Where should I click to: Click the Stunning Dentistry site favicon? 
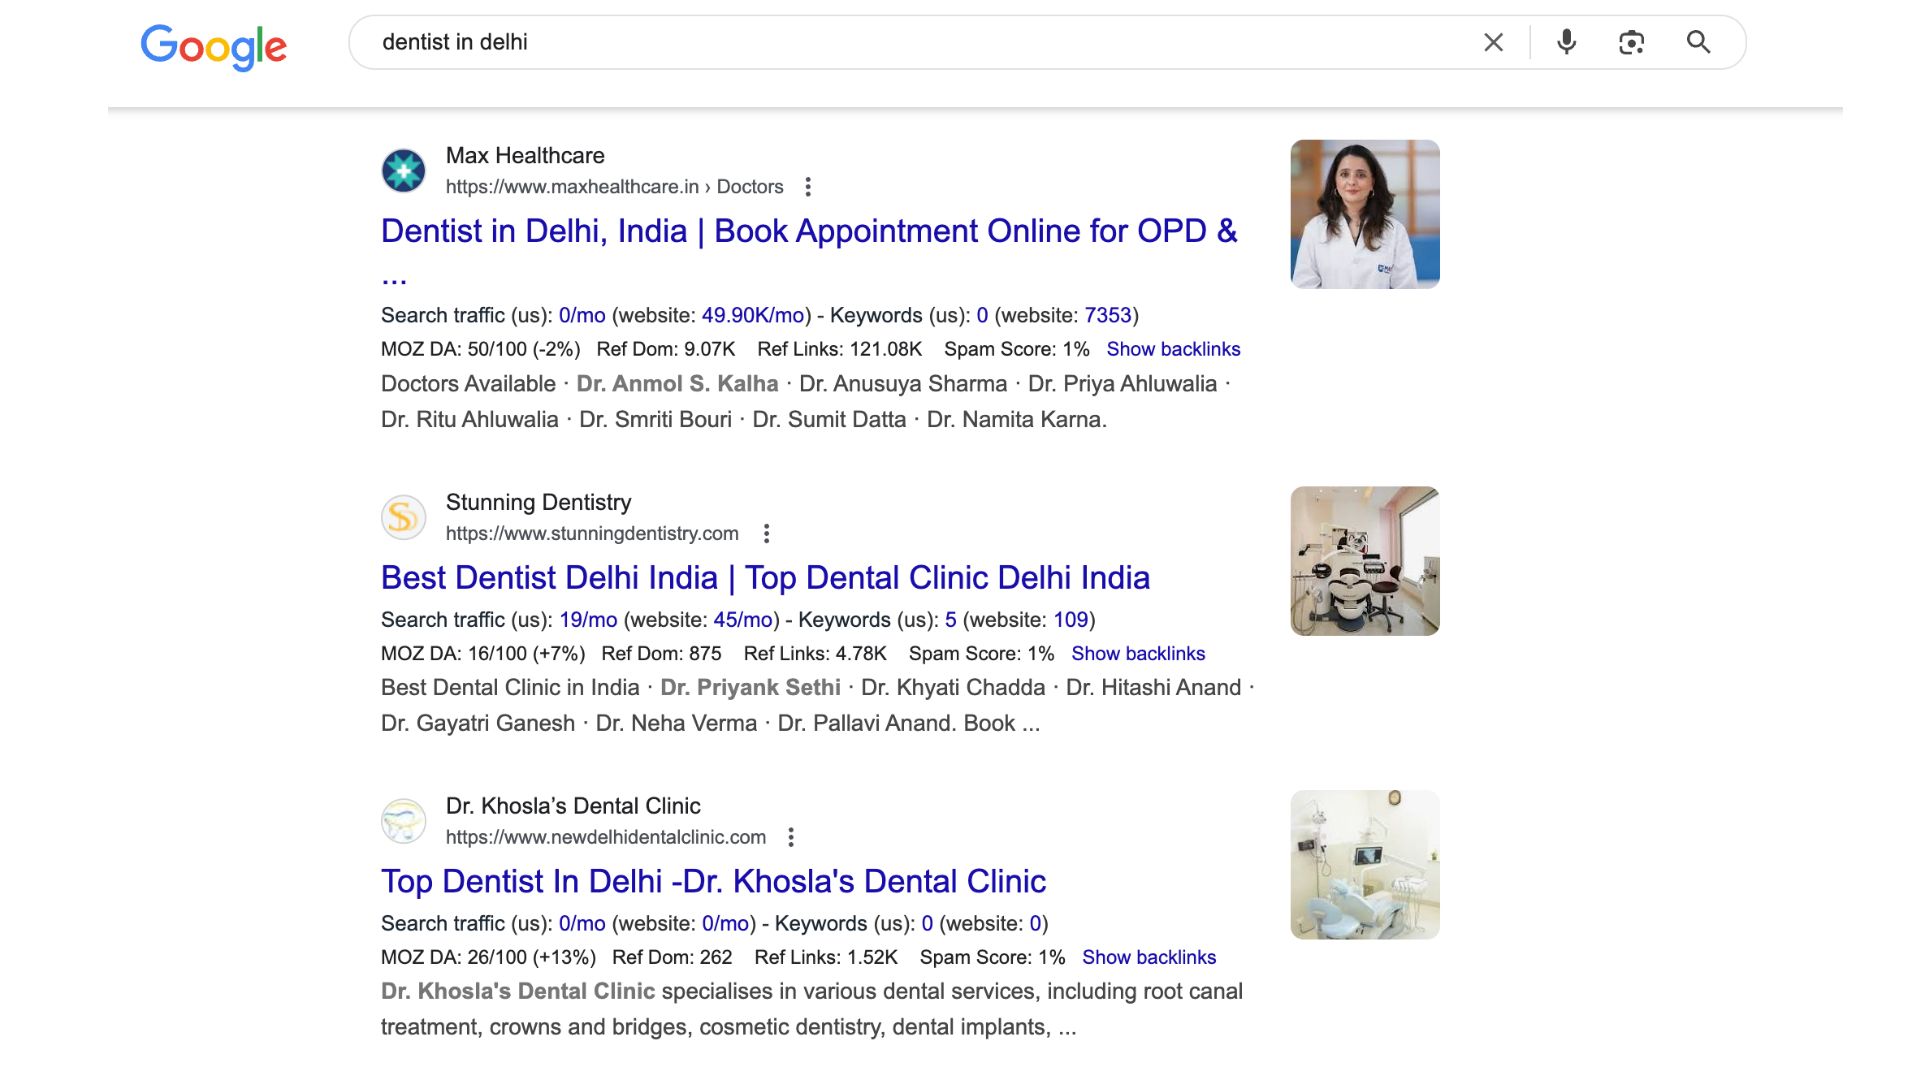click(404, 517)
